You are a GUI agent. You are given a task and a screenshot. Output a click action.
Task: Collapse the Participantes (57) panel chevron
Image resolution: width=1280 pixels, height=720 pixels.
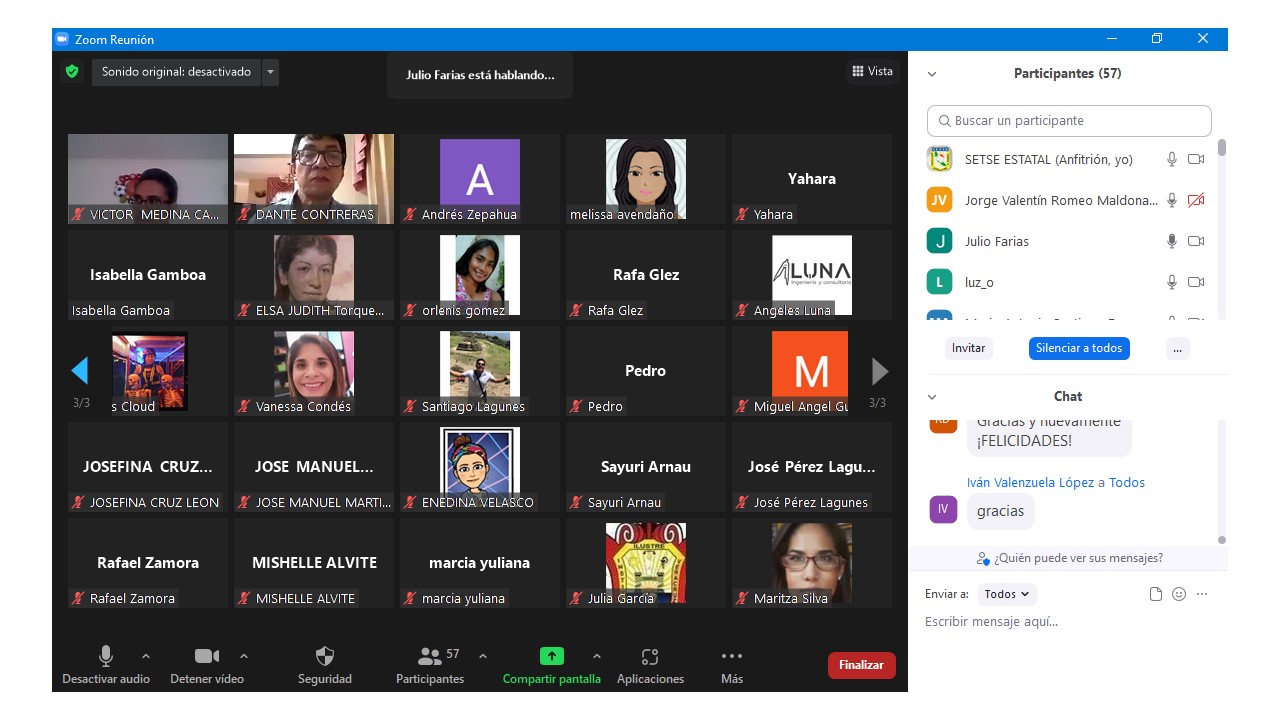(x=932, y=74)
